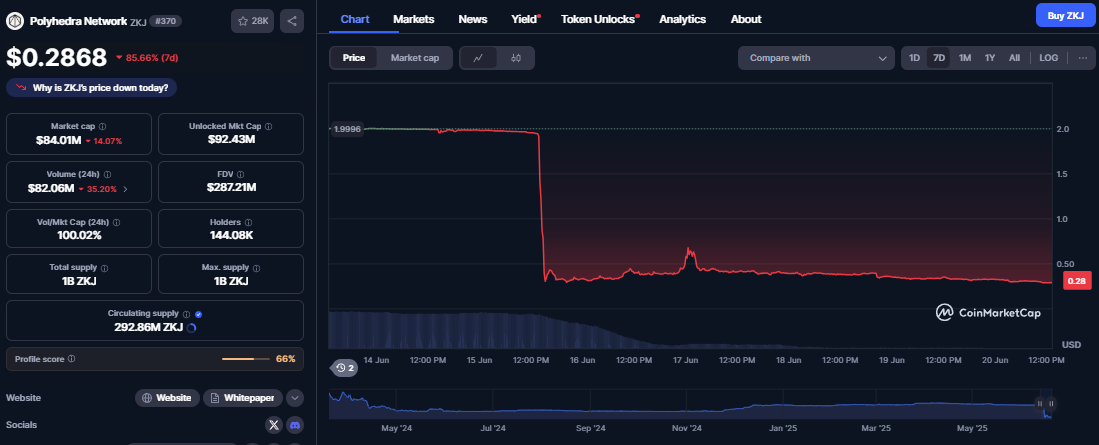Open the chart more-options ellipsis

point(1083,58)
